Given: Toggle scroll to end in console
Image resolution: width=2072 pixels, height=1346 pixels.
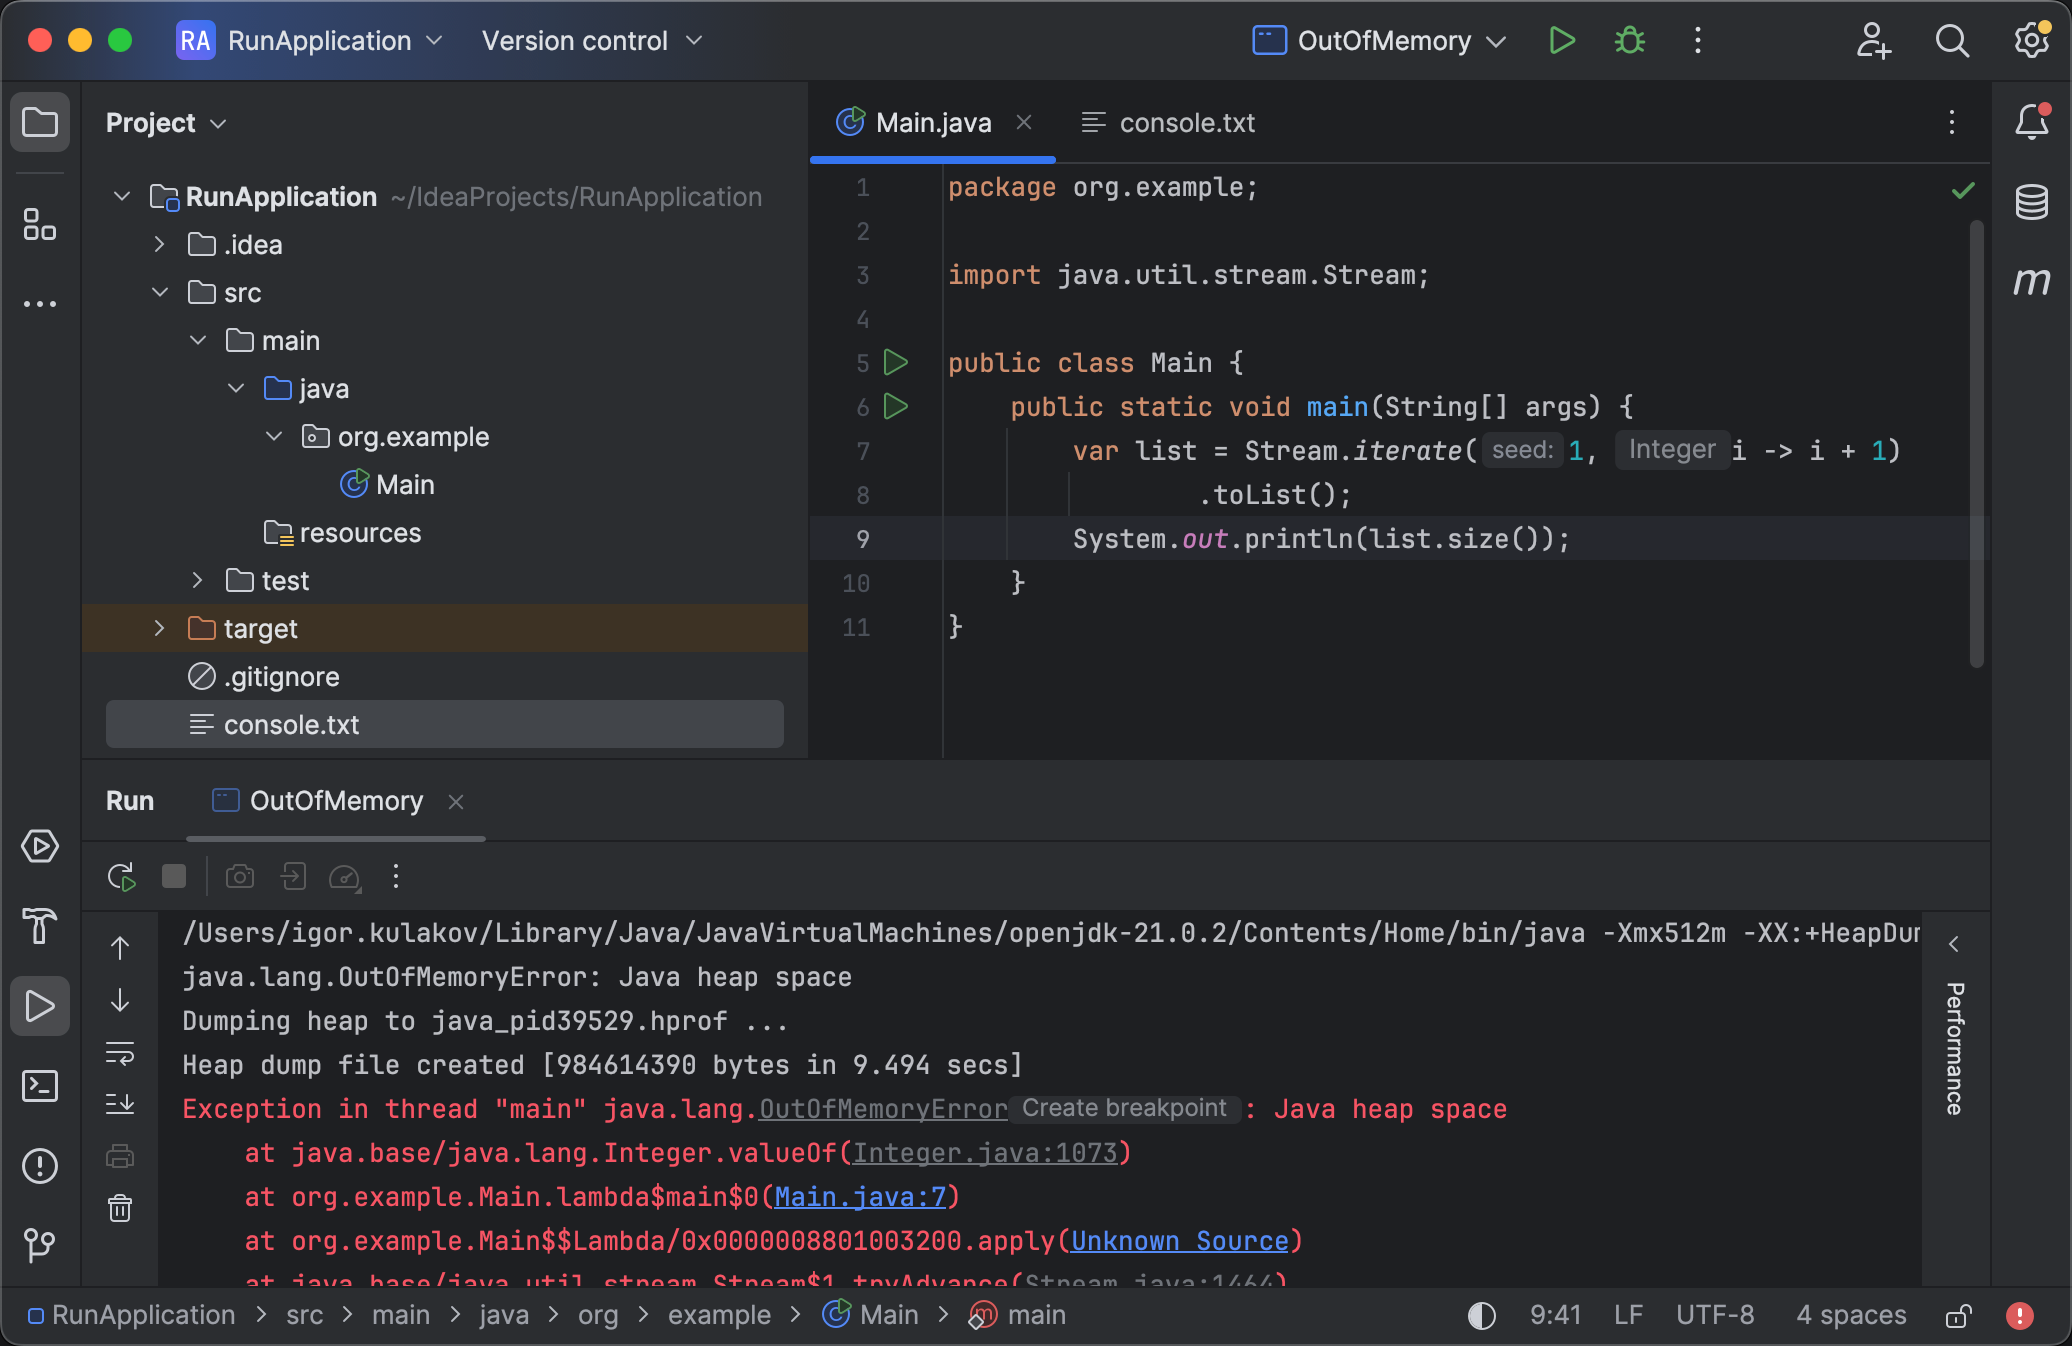Looking at the screenshot, I should tap(120, 1104).
